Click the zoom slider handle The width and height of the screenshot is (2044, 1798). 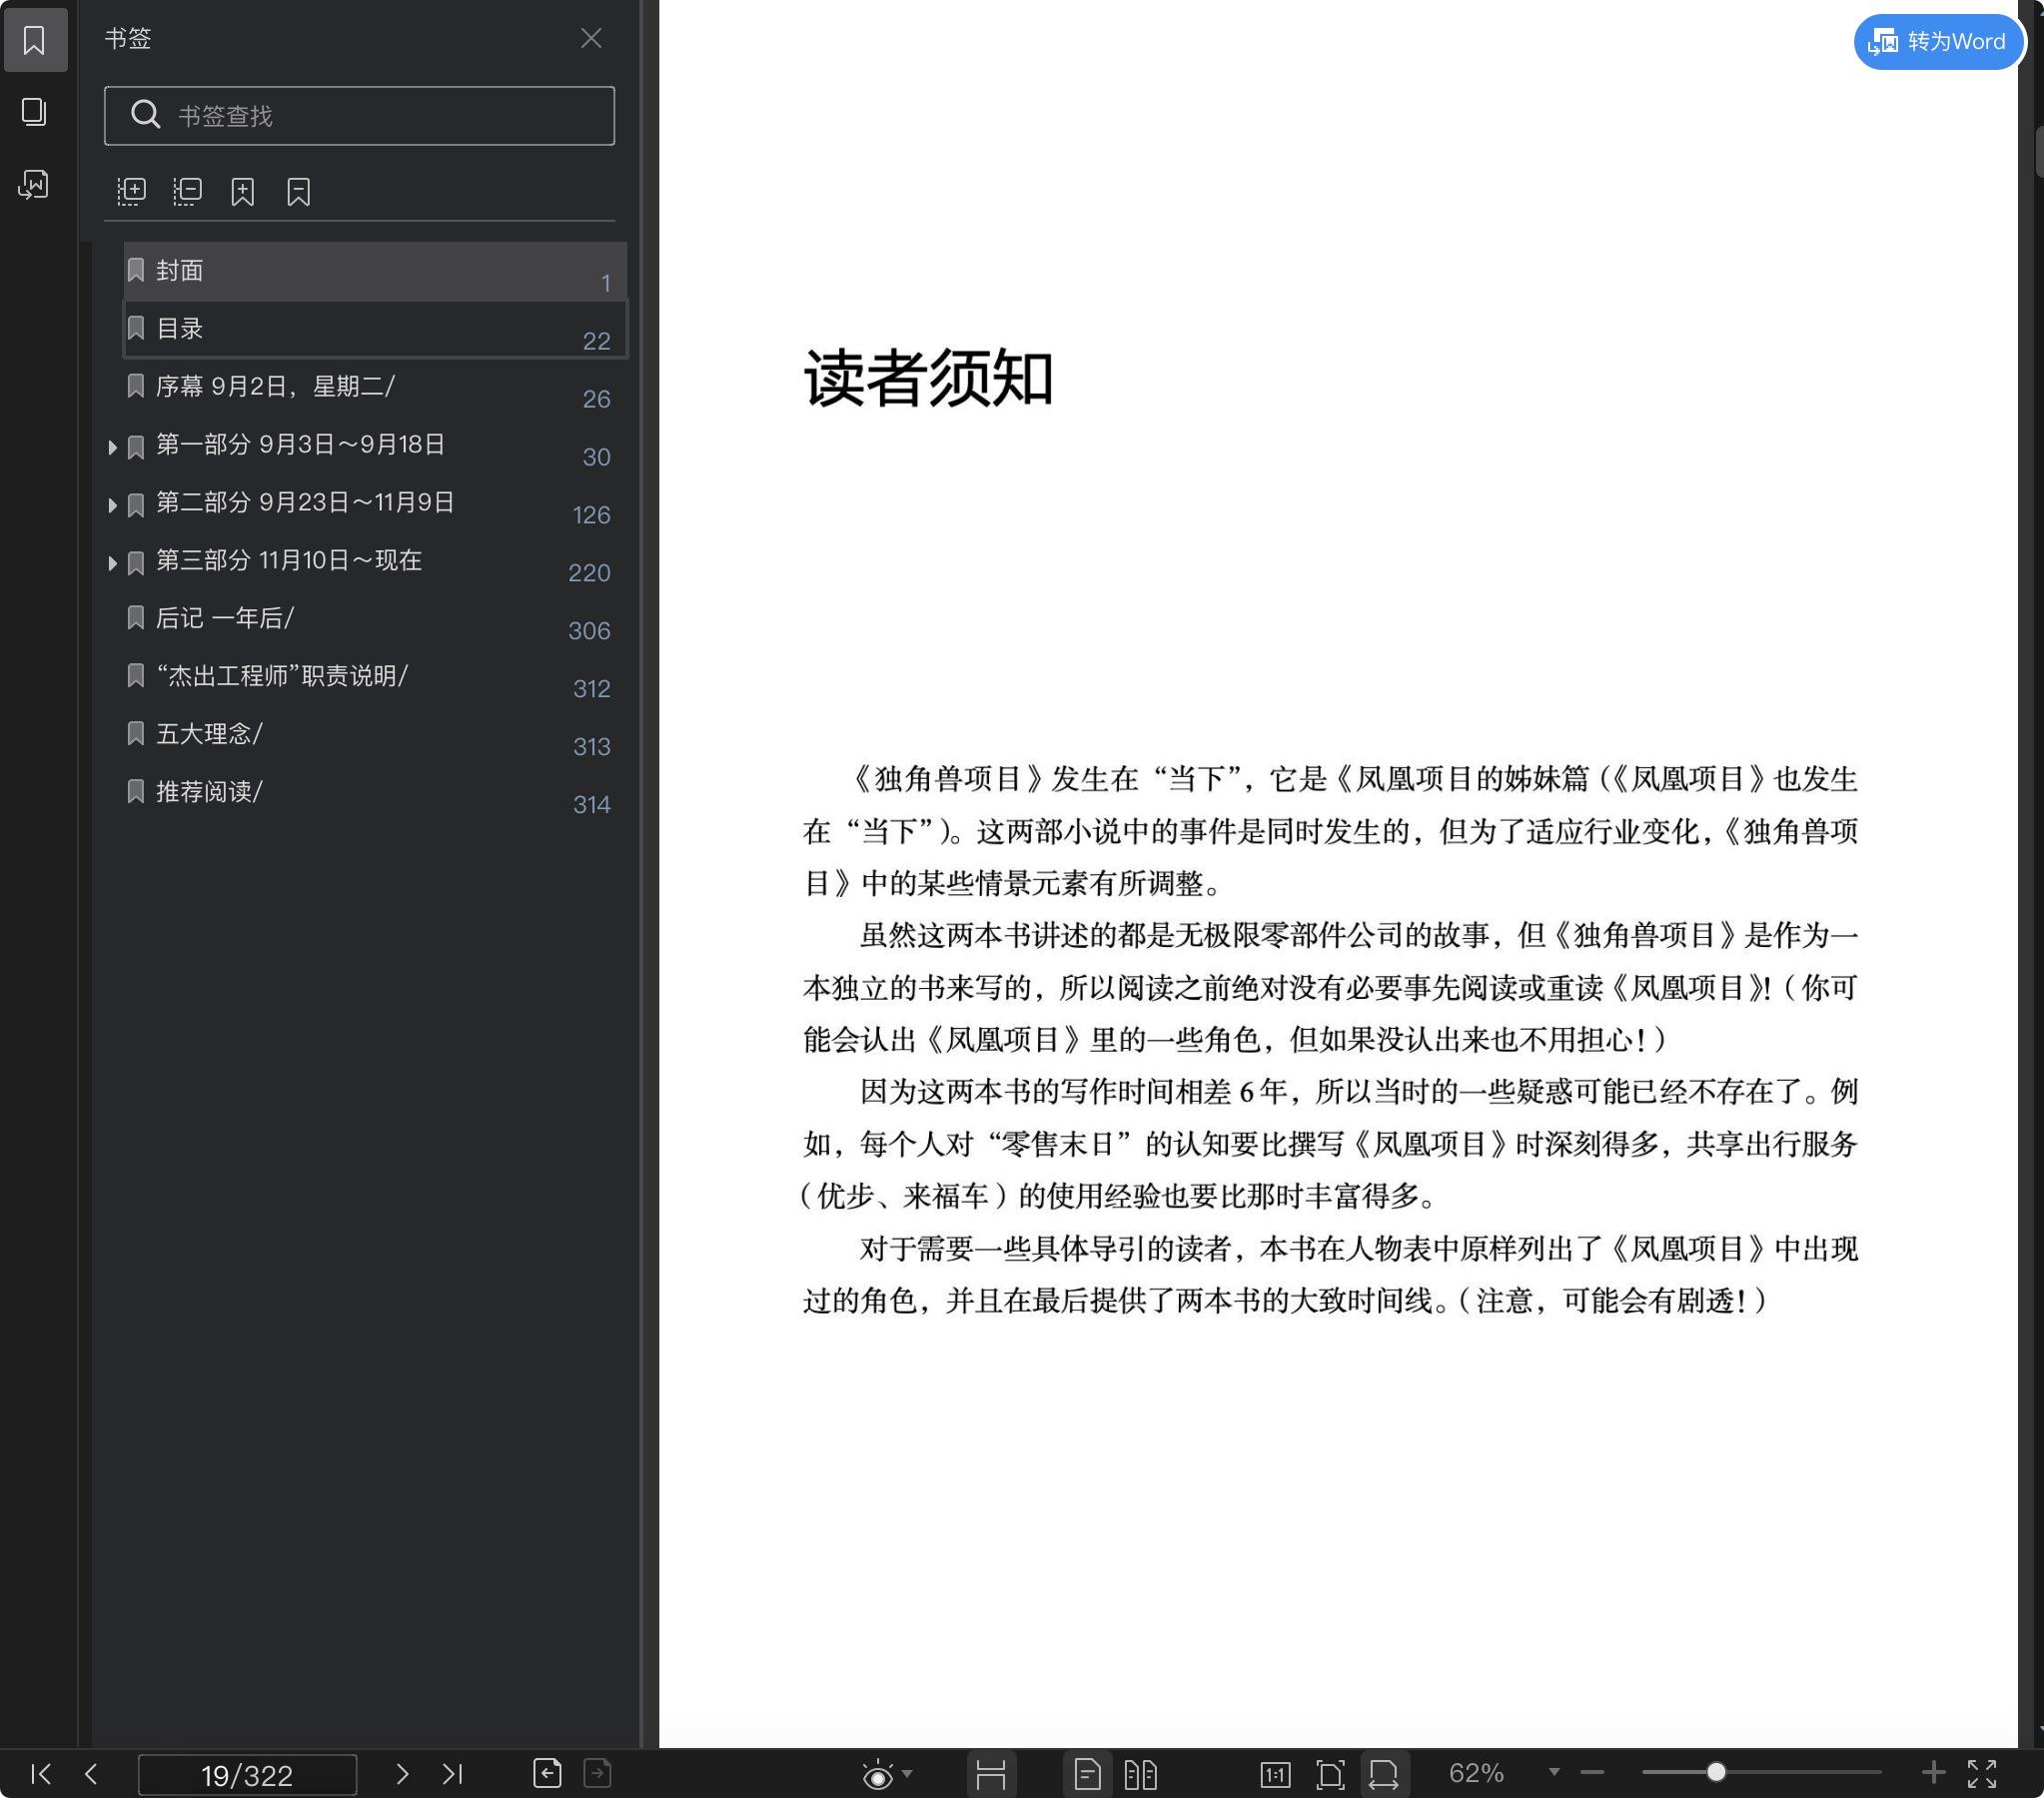1716,1773
